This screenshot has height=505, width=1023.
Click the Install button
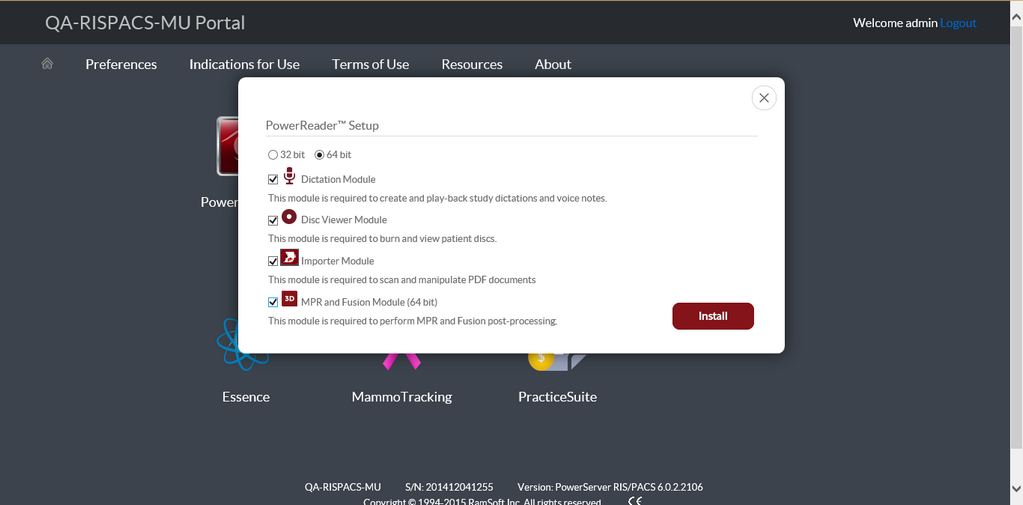coord(712,316)
